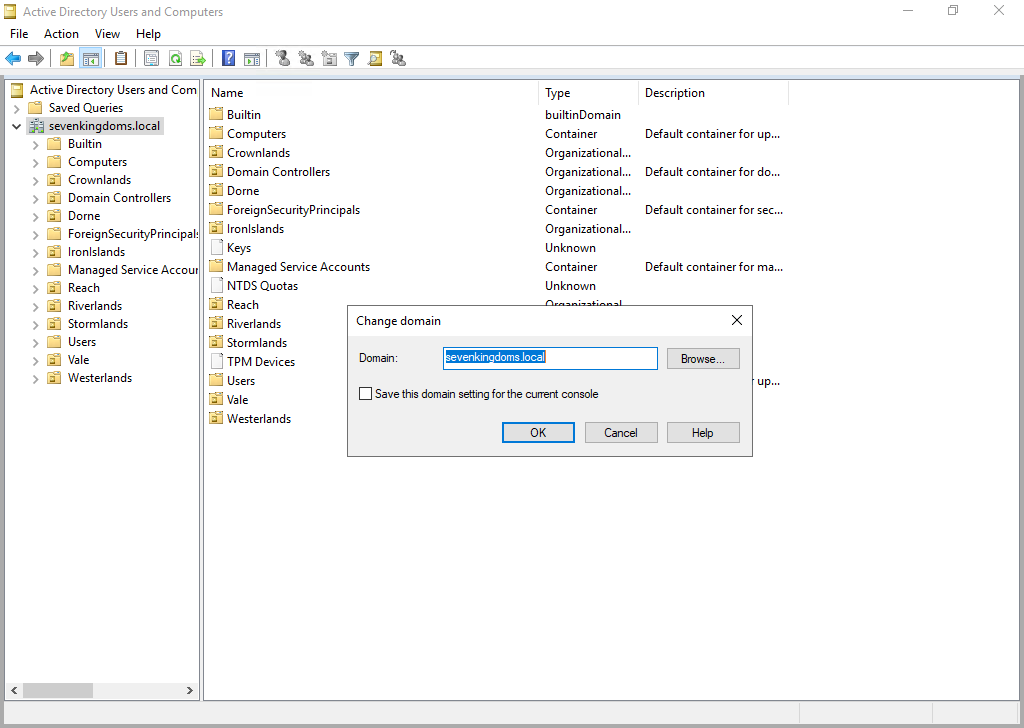Click the green Refresh toolbar icon
The height and width of the screenshot is (728, 1024).
pos(175,59)
